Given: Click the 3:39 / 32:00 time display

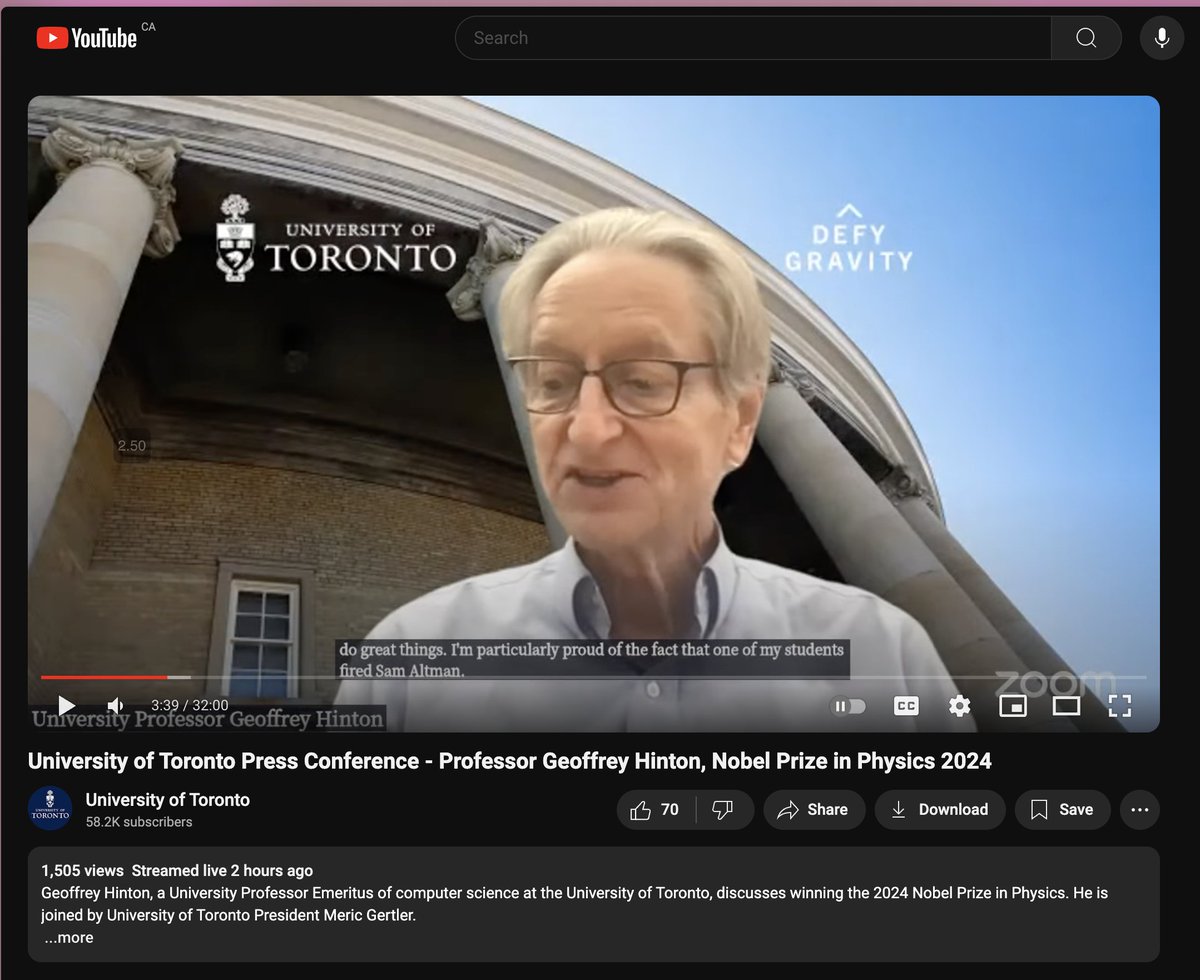Looking at the screenshot, I should (190, 706).
